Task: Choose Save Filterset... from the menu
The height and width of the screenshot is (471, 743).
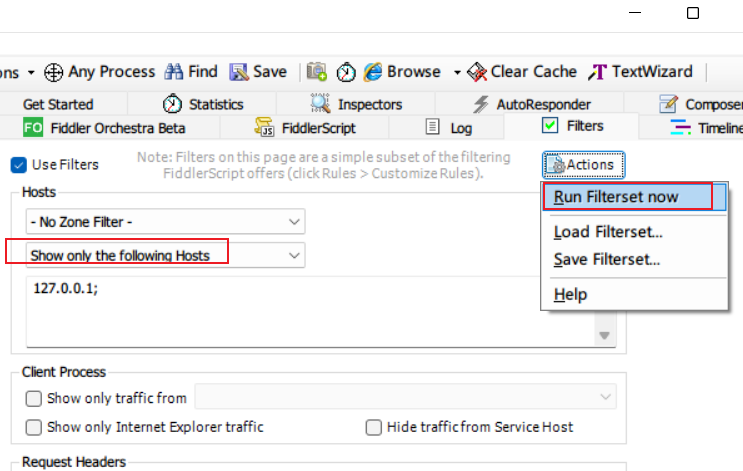Action: click(607, 260)
